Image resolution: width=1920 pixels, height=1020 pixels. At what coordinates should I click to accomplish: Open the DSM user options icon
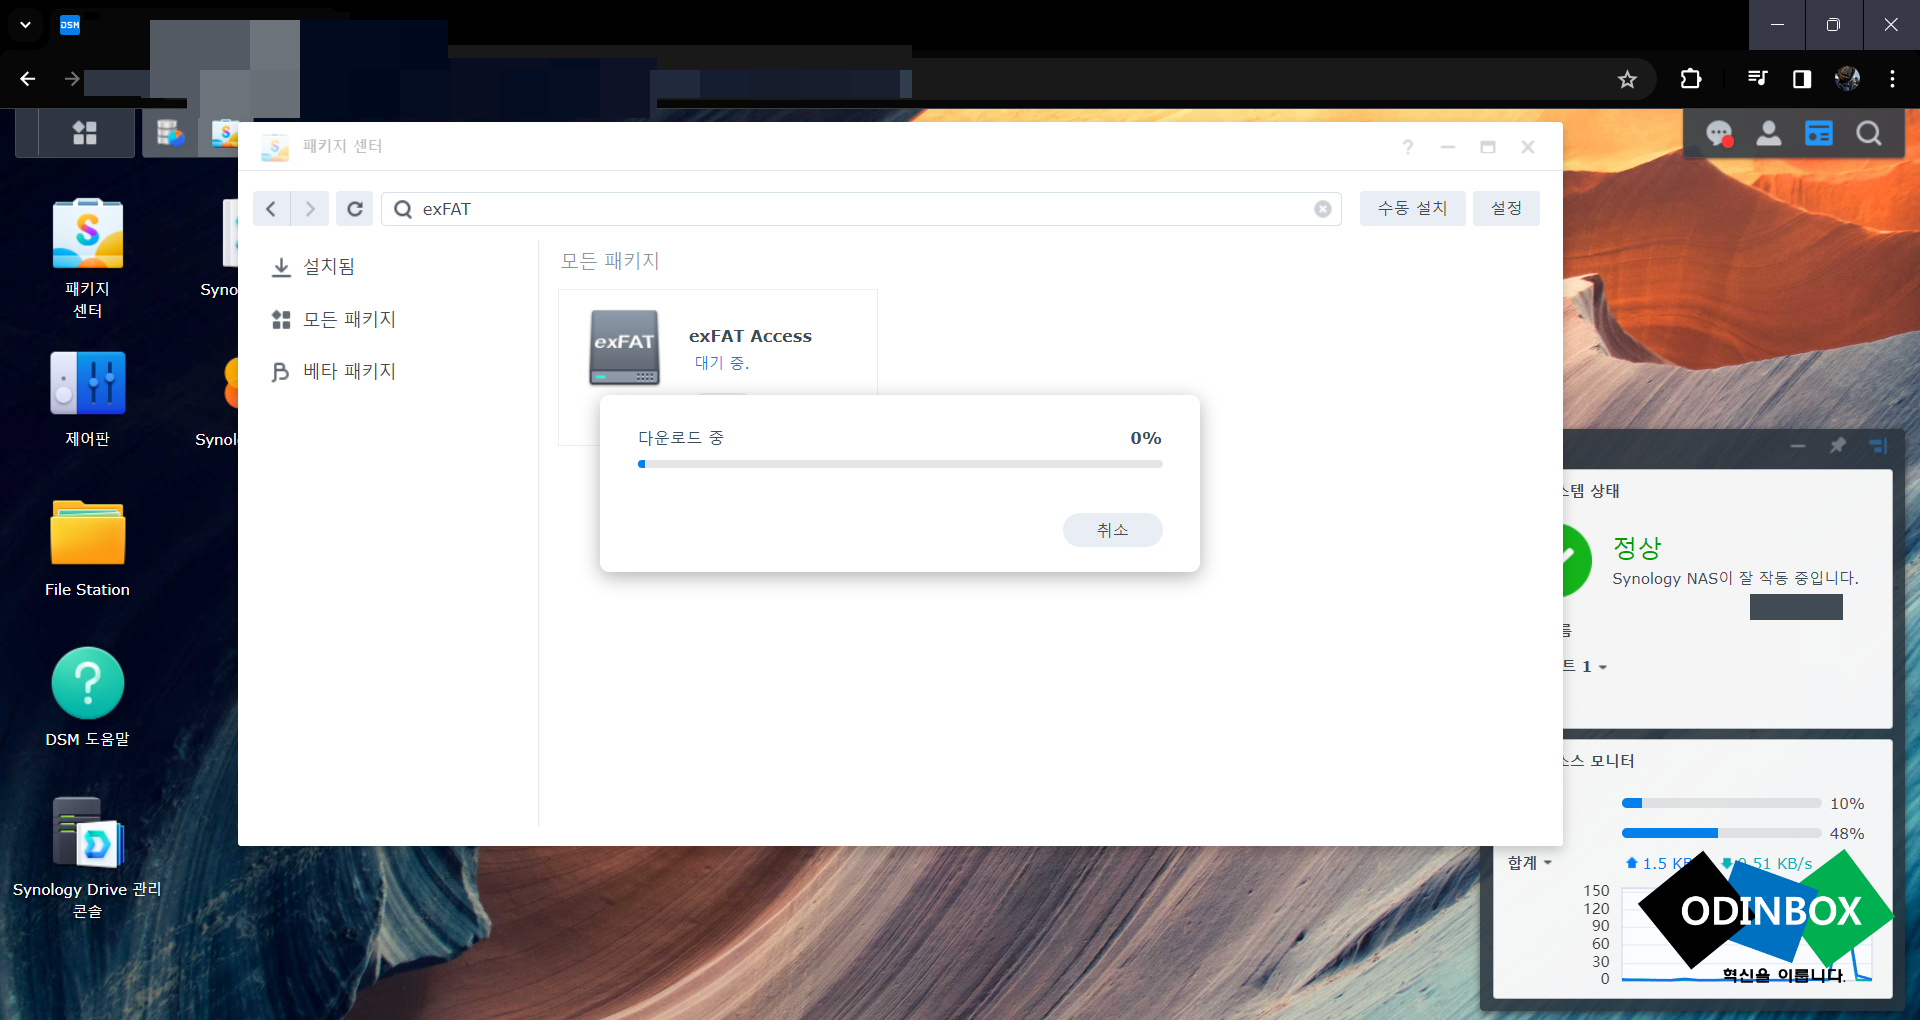(x=1768, y=134)
